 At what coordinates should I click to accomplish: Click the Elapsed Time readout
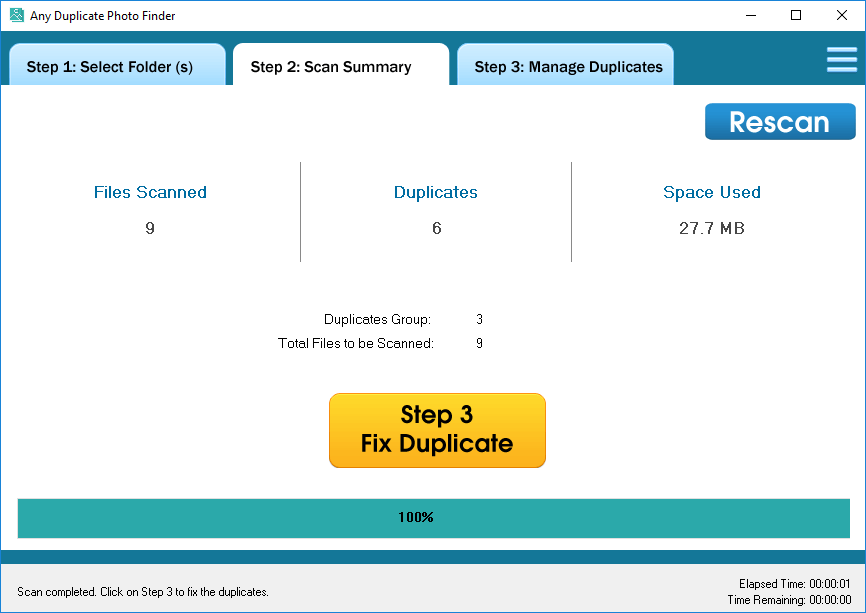click(x=795, y=584)
